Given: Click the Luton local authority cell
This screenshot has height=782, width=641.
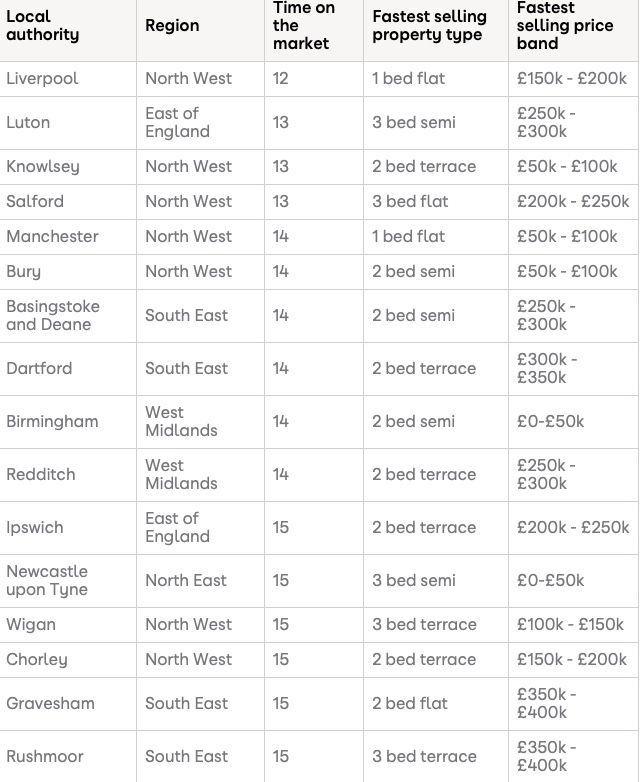Looking at the screenshot, I should click(x=28, y=123).
